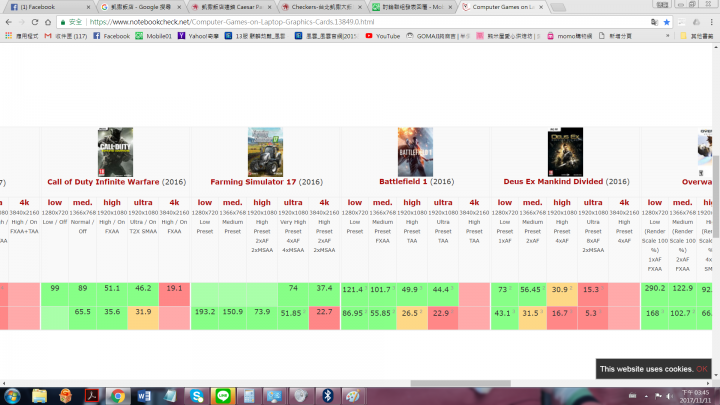Switch to the Caesar Park tab
This screenshot has height=405, width=720.
pyautogui.click(x=231, y=7)
